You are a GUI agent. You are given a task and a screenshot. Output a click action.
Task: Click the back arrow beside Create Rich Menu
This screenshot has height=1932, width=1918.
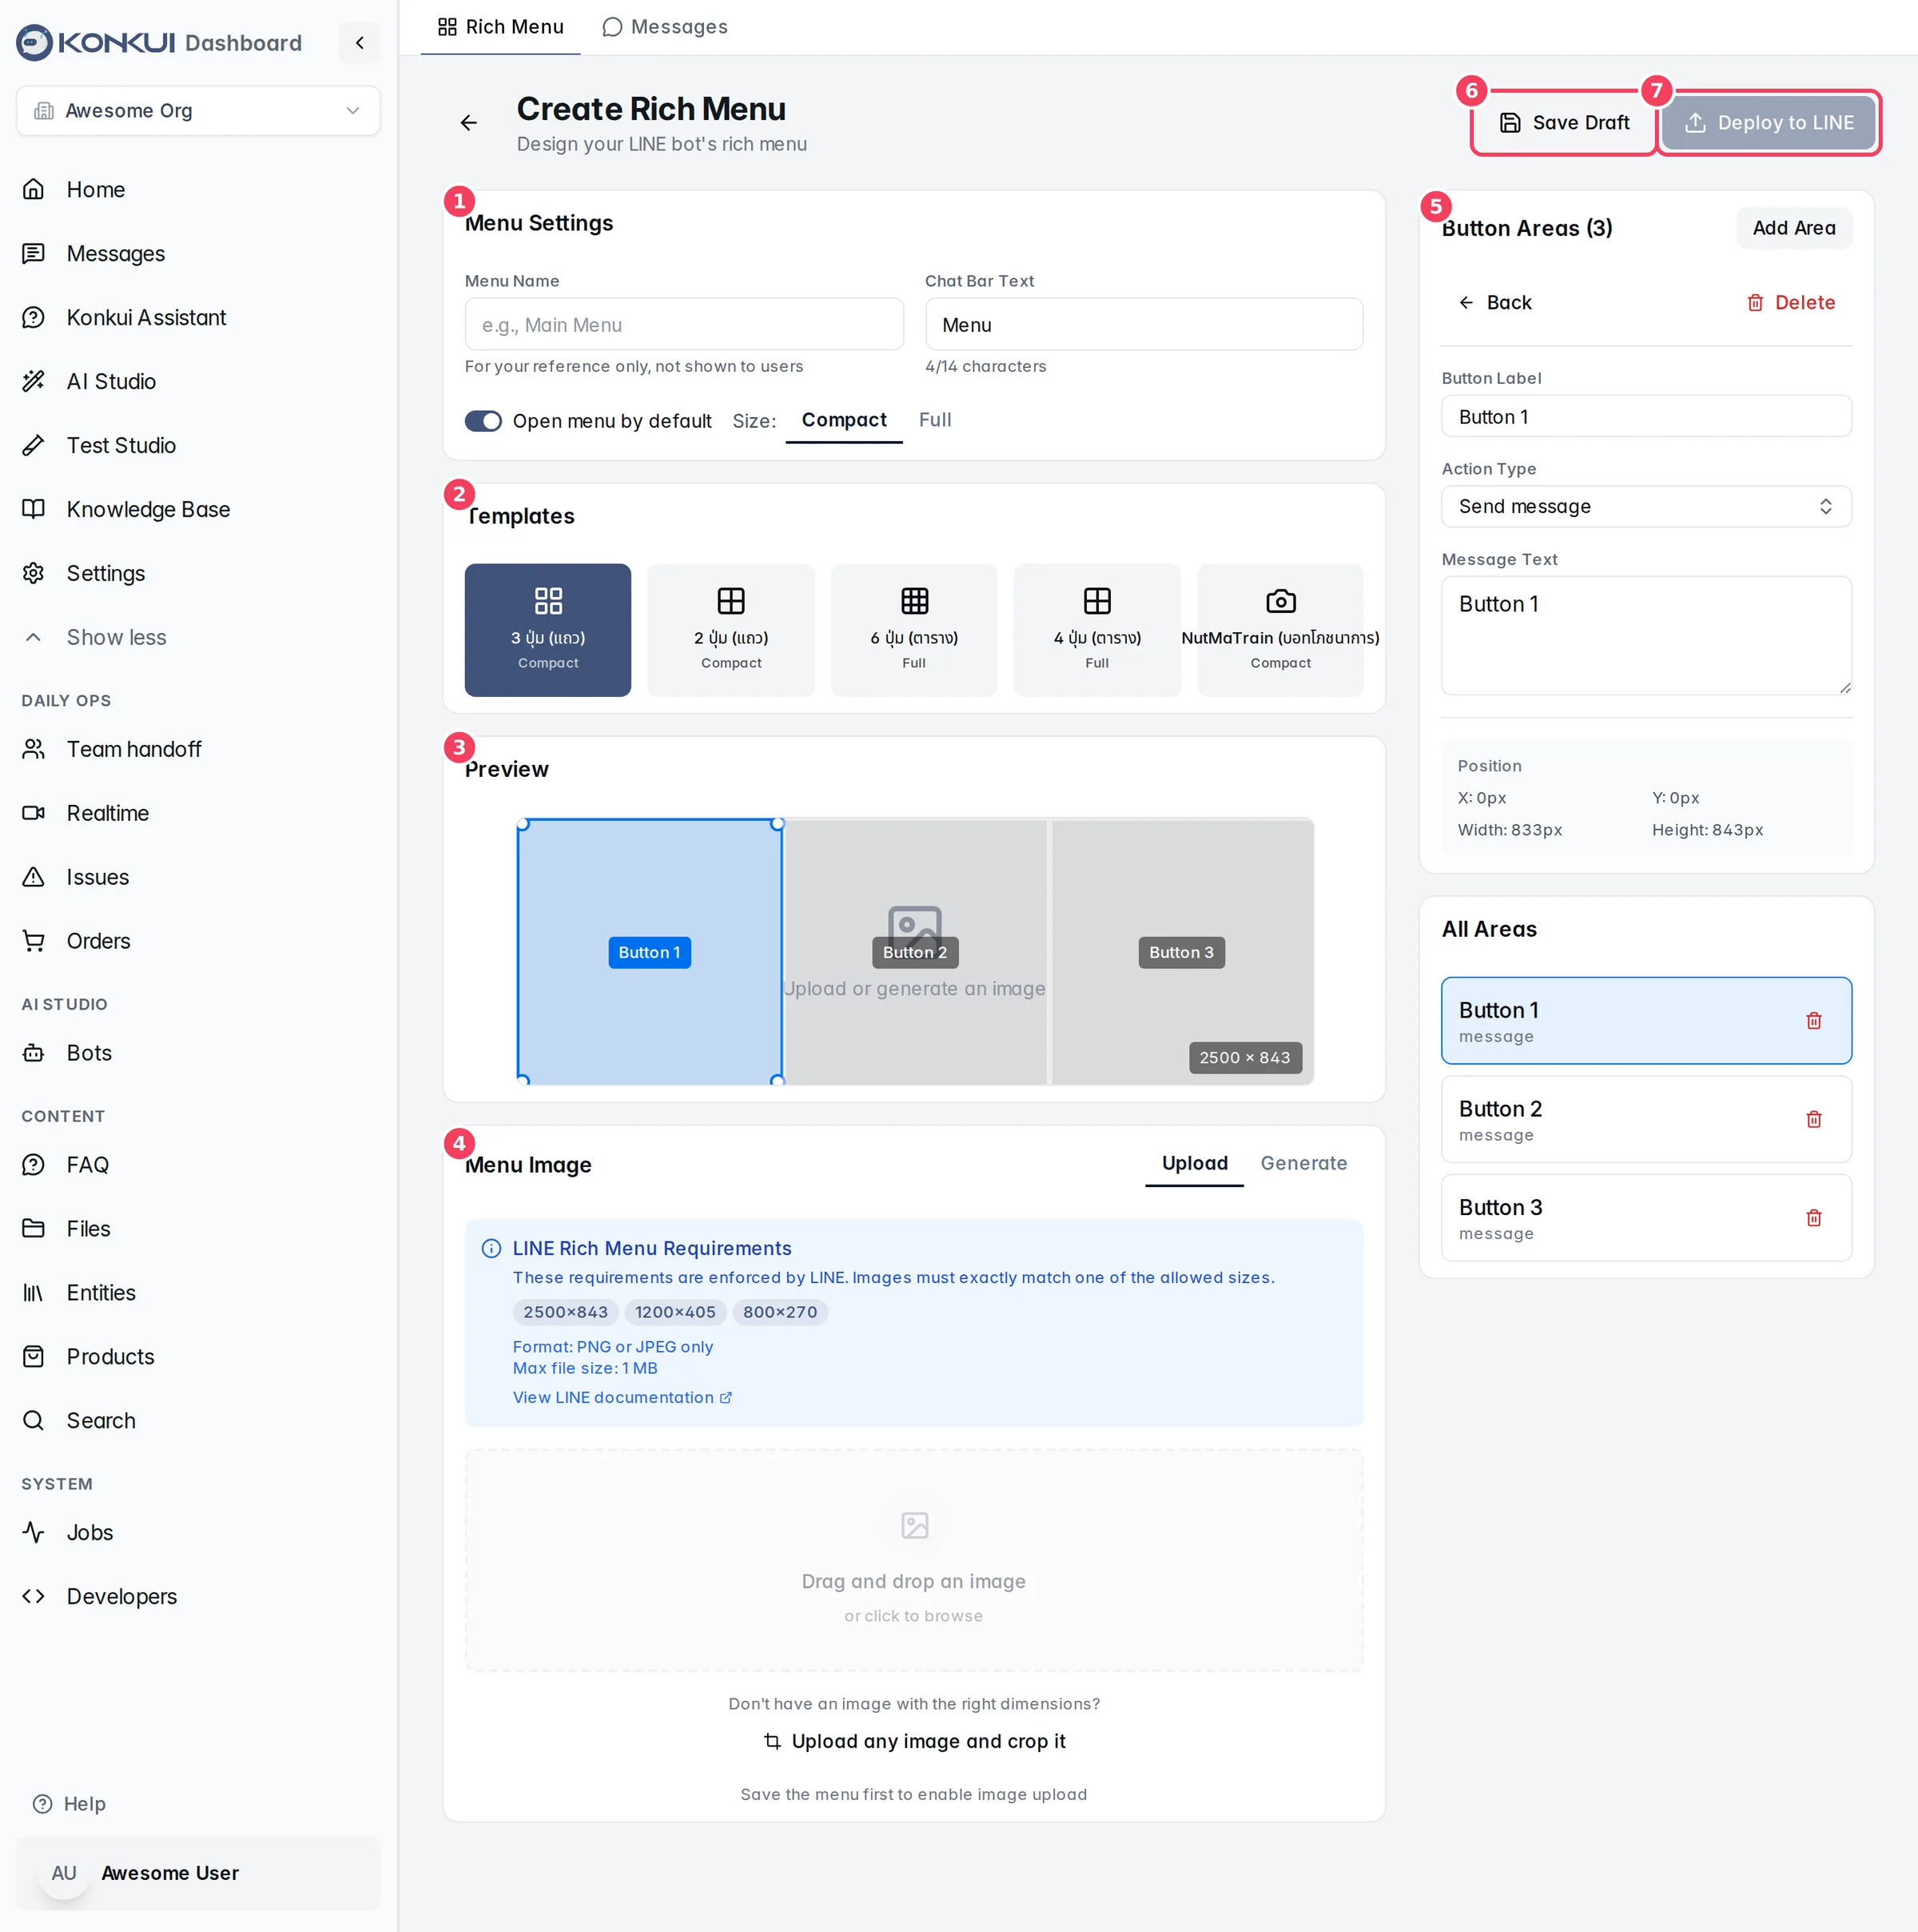click(x=468, y=123)
